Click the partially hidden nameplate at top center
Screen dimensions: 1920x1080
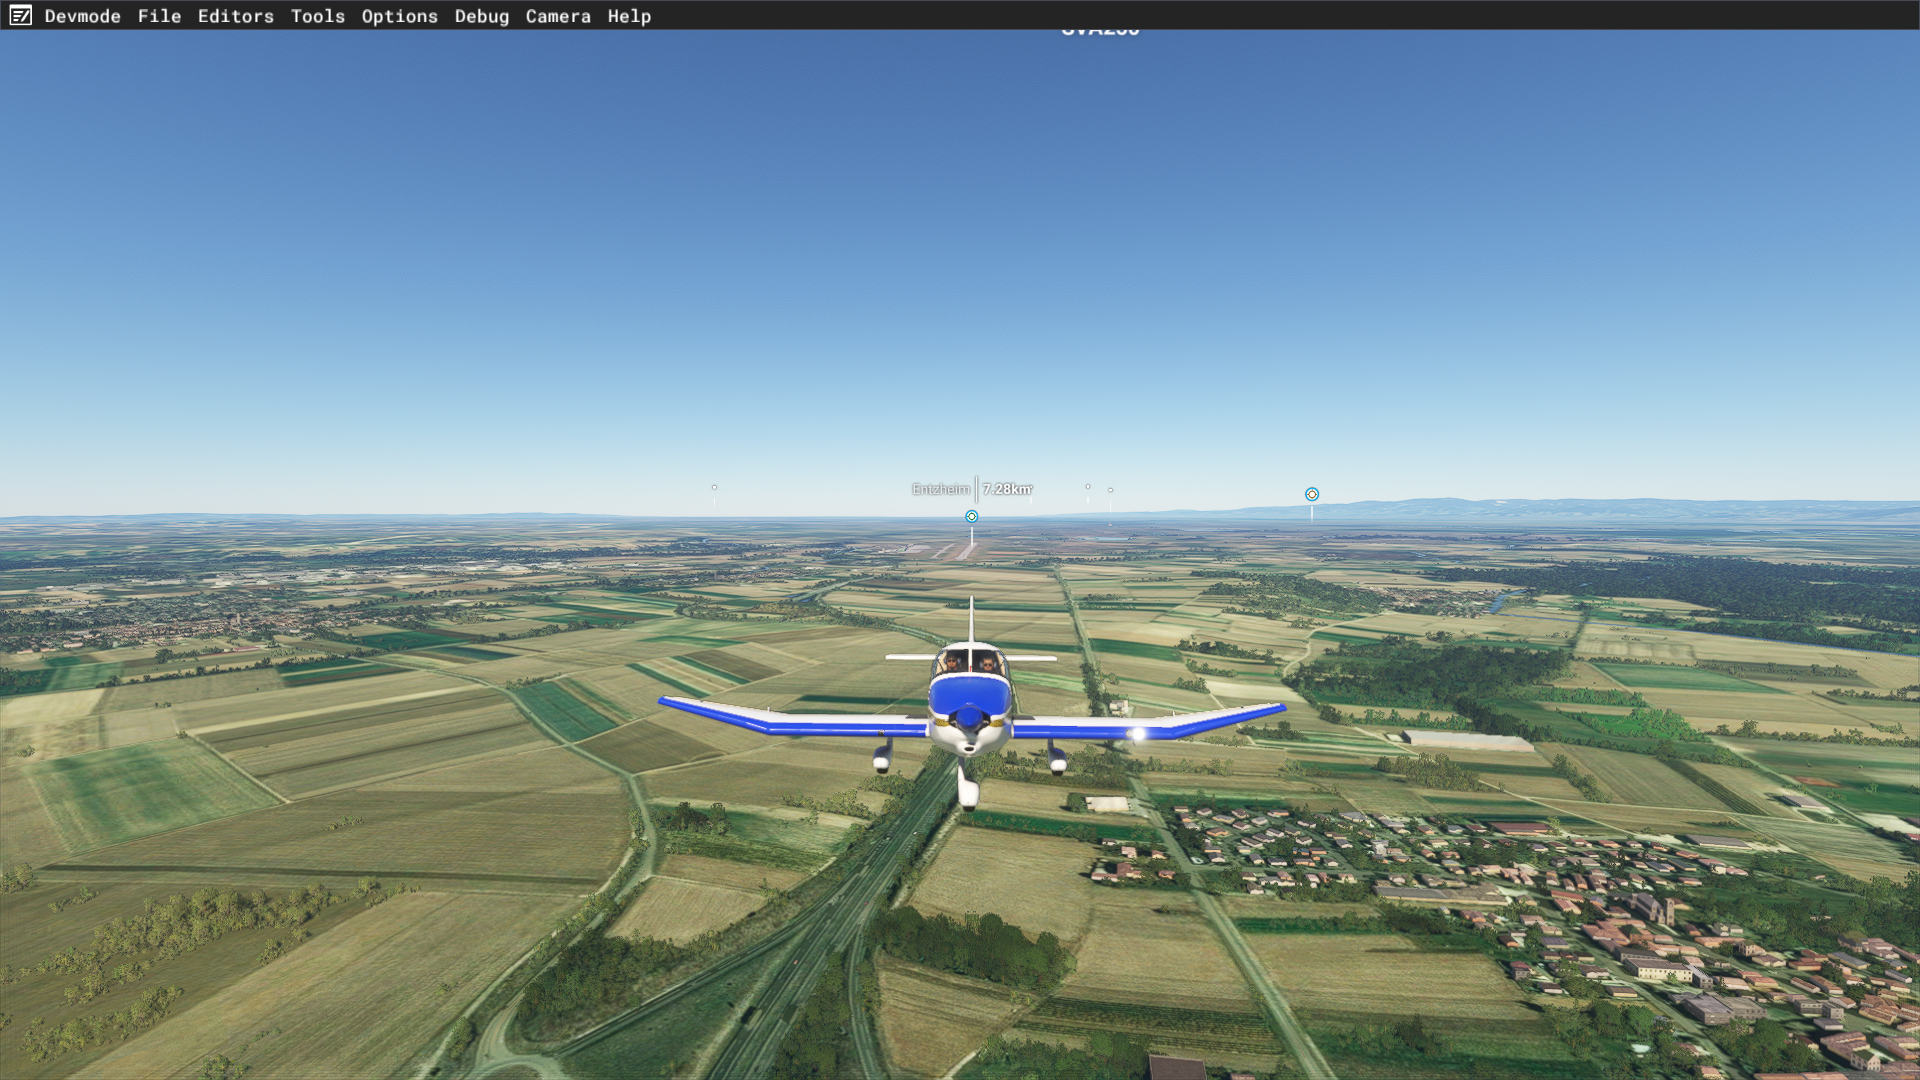tap(1099, 32)
